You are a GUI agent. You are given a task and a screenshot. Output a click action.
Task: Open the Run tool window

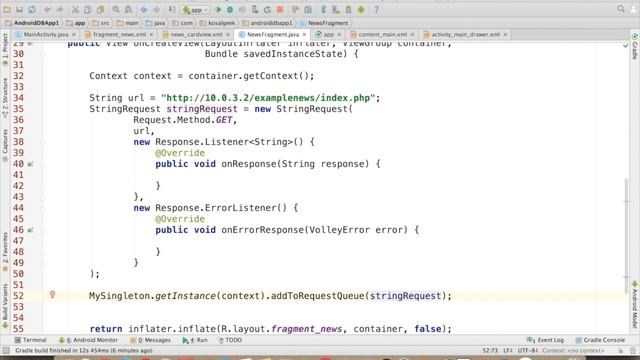pyautogui.click(x=195, y=340)
